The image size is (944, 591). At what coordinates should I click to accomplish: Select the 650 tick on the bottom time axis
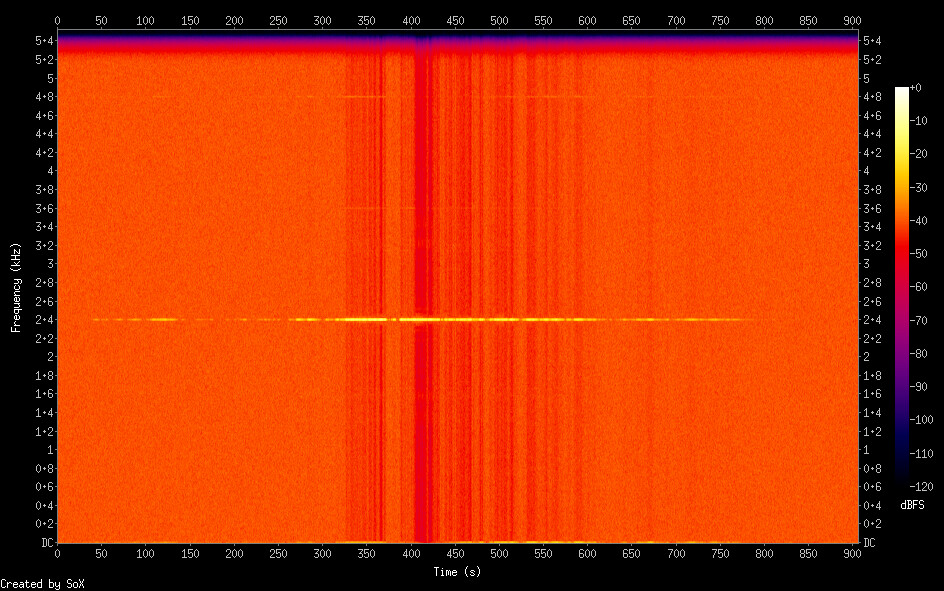click(x=632, y=553)
